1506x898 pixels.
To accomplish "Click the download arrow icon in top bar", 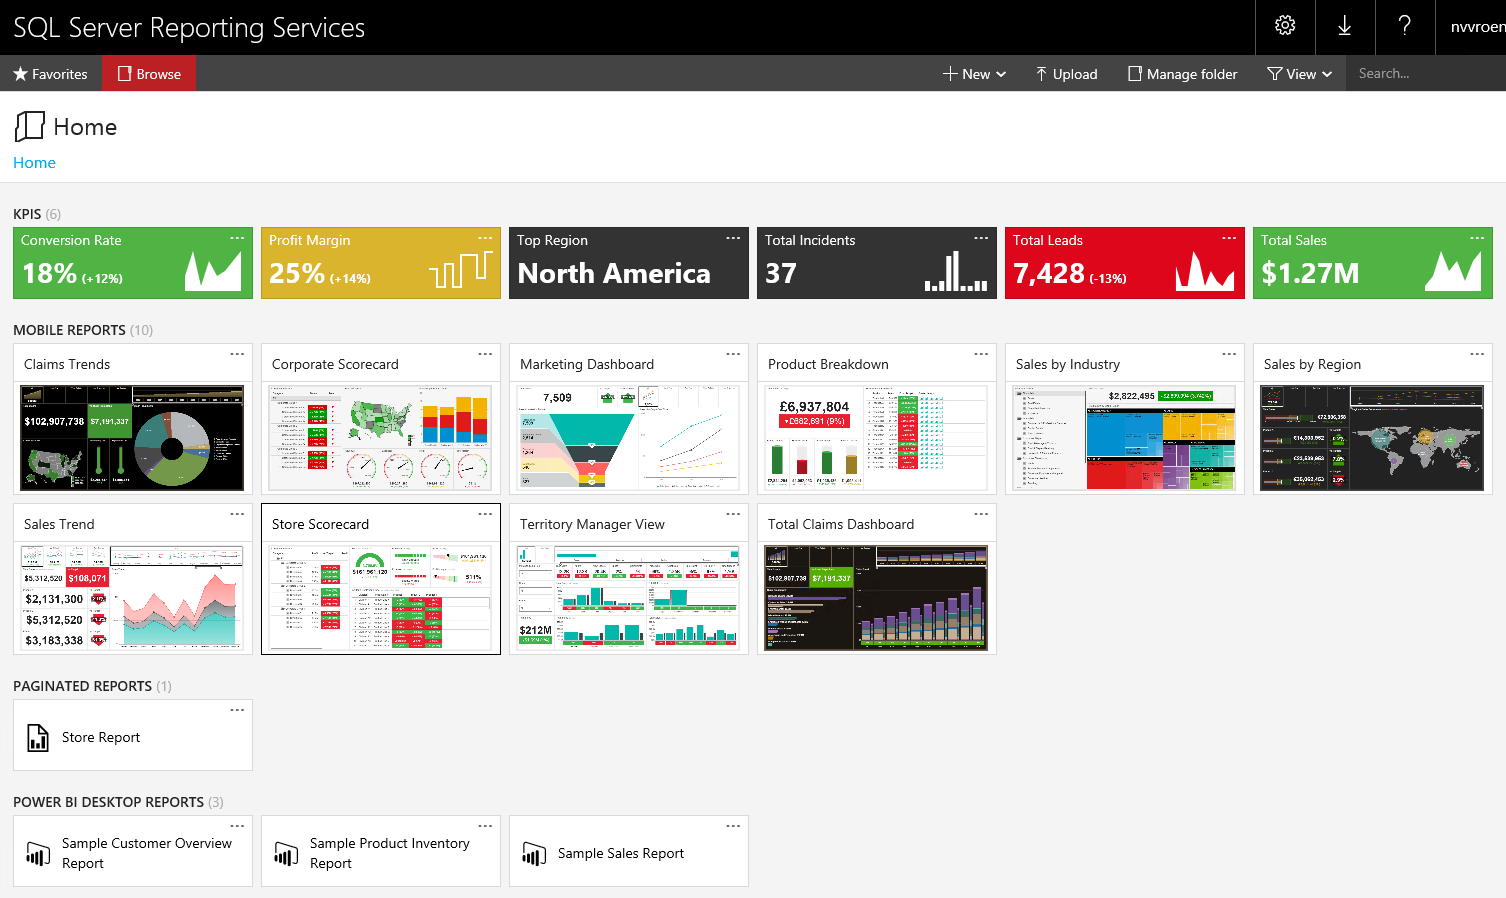I will 1344,27.
